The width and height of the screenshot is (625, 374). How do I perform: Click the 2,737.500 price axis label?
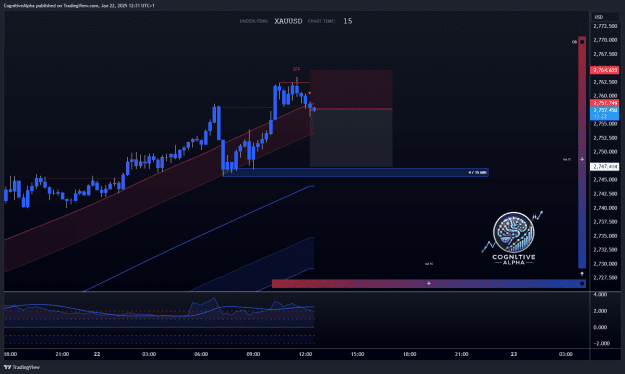click(605, 222)
